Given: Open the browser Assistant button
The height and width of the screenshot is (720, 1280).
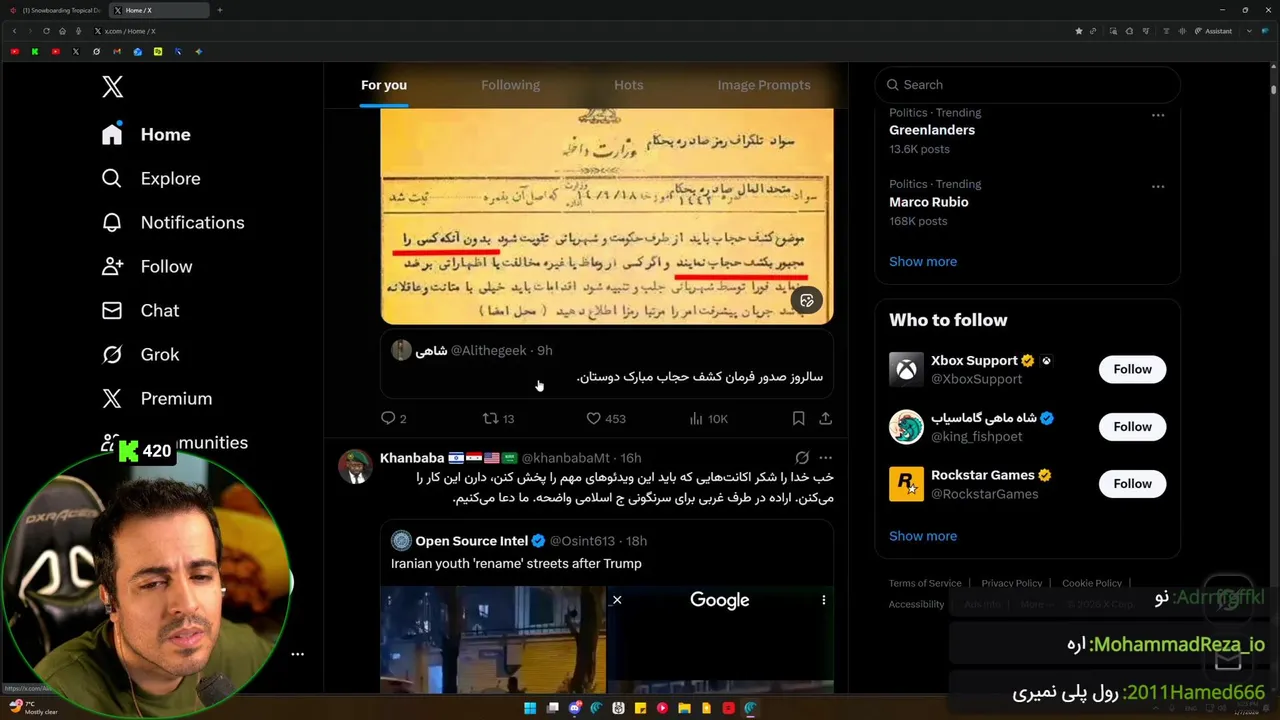Looking at the screenshot, I should coord(1213,31).
